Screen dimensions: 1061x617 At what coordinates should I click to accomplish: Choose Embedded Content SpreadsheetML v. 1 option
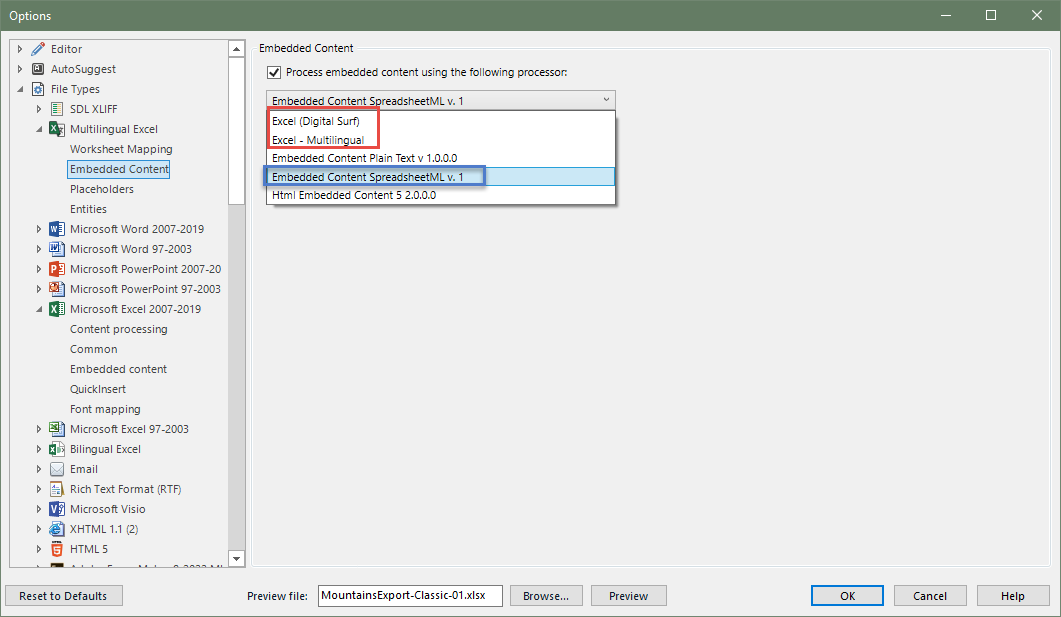coord(441,177)
